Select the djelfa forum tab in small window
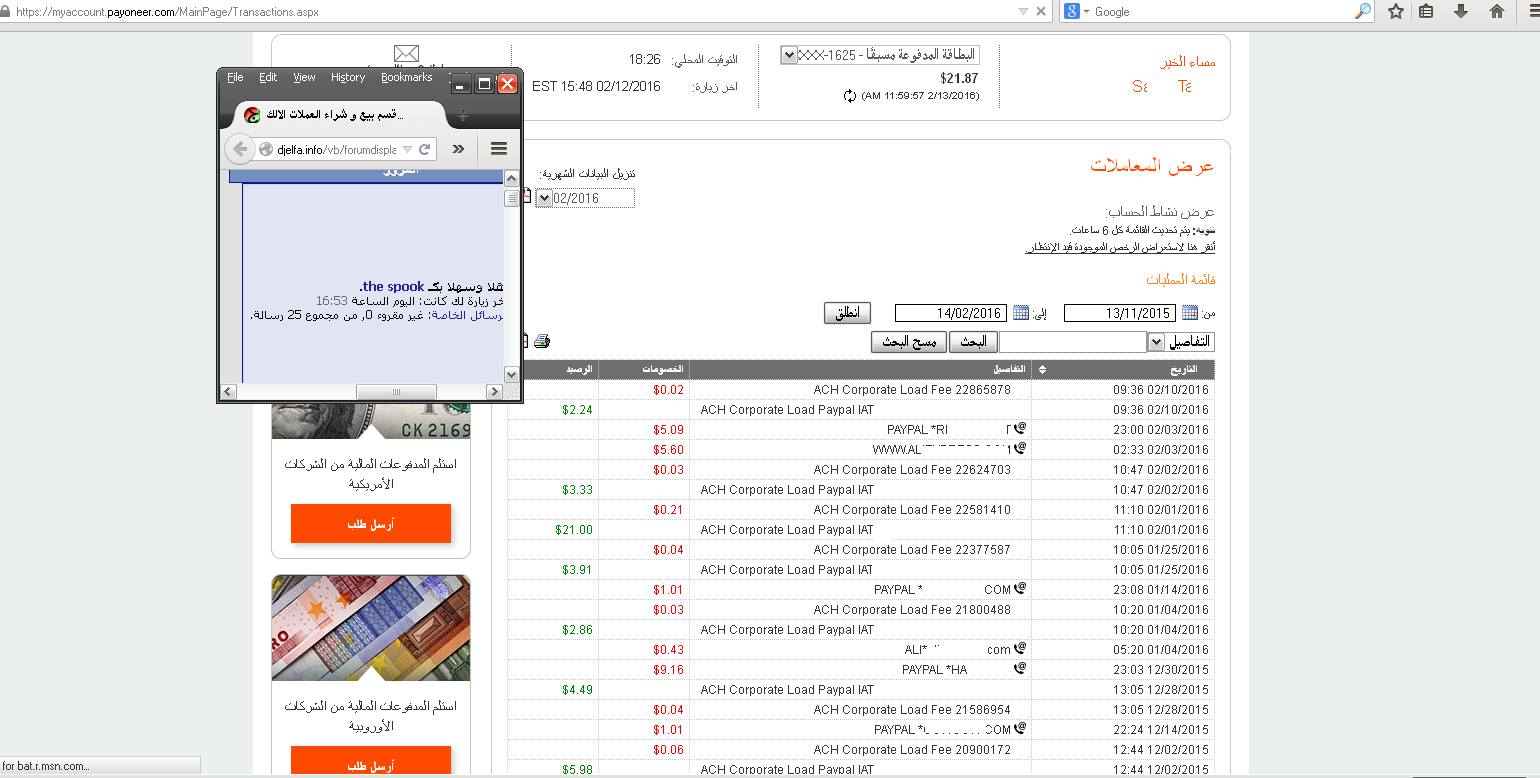 pos(337,115)
